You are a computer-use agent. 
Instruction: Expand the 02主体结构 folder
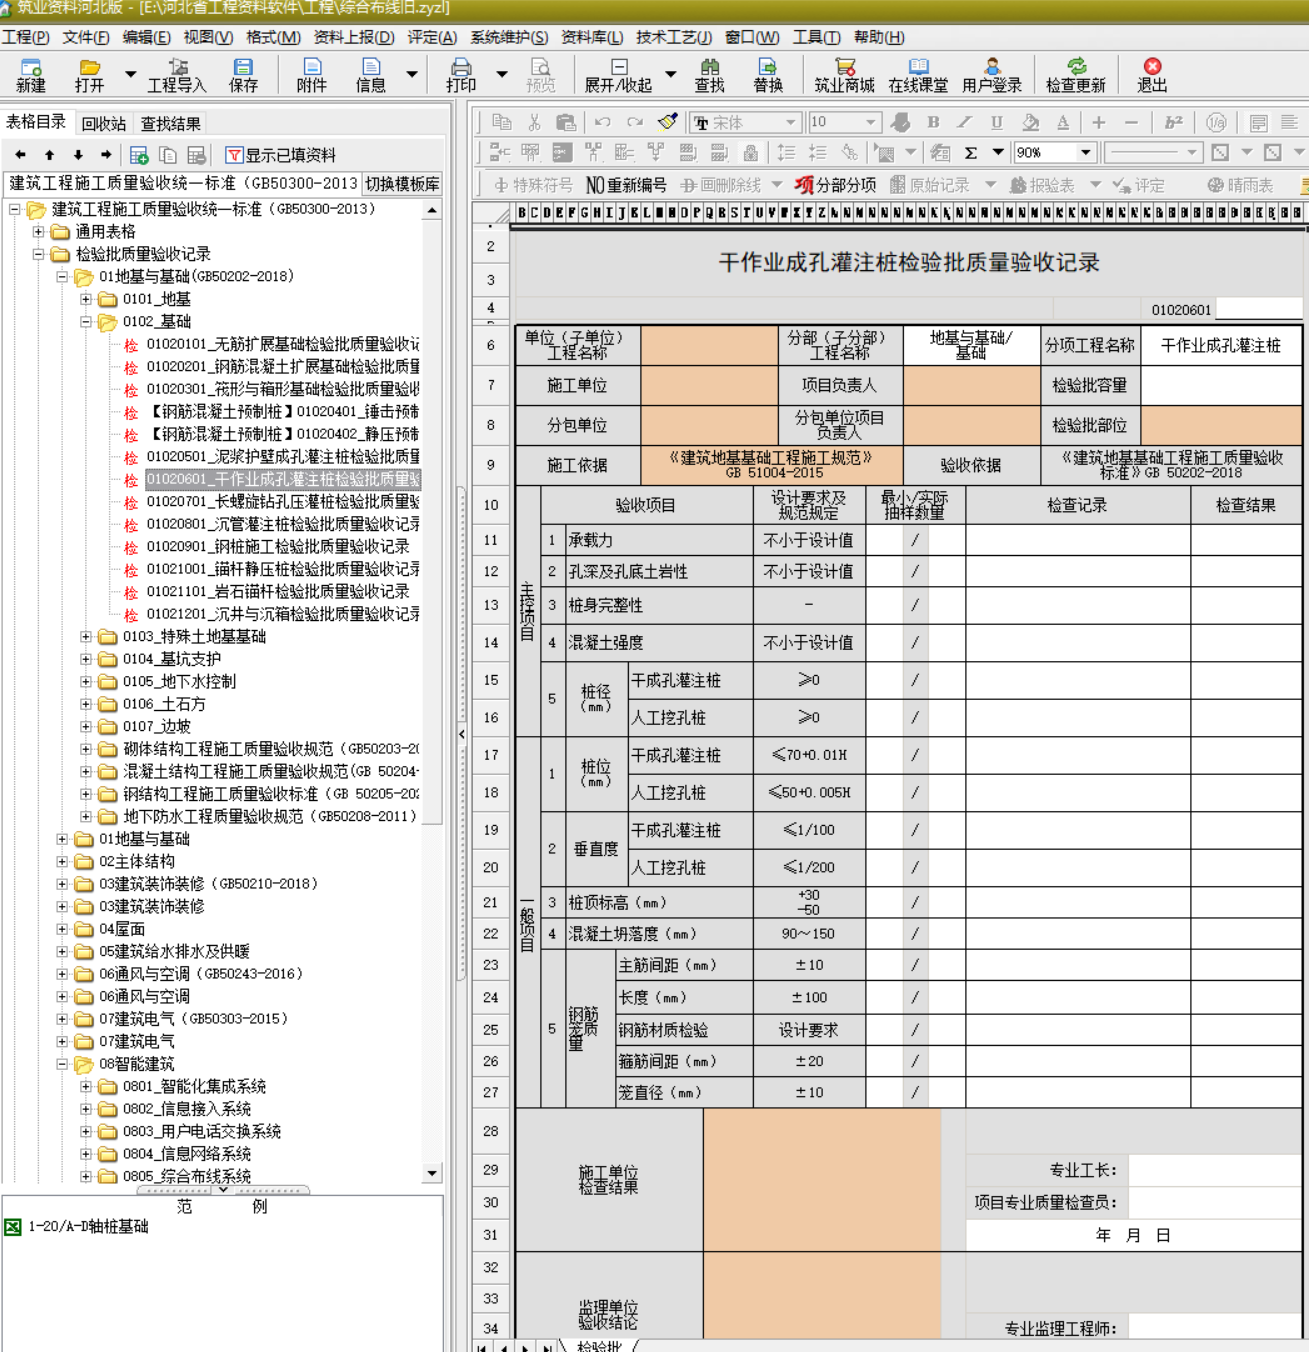(62, 862)
